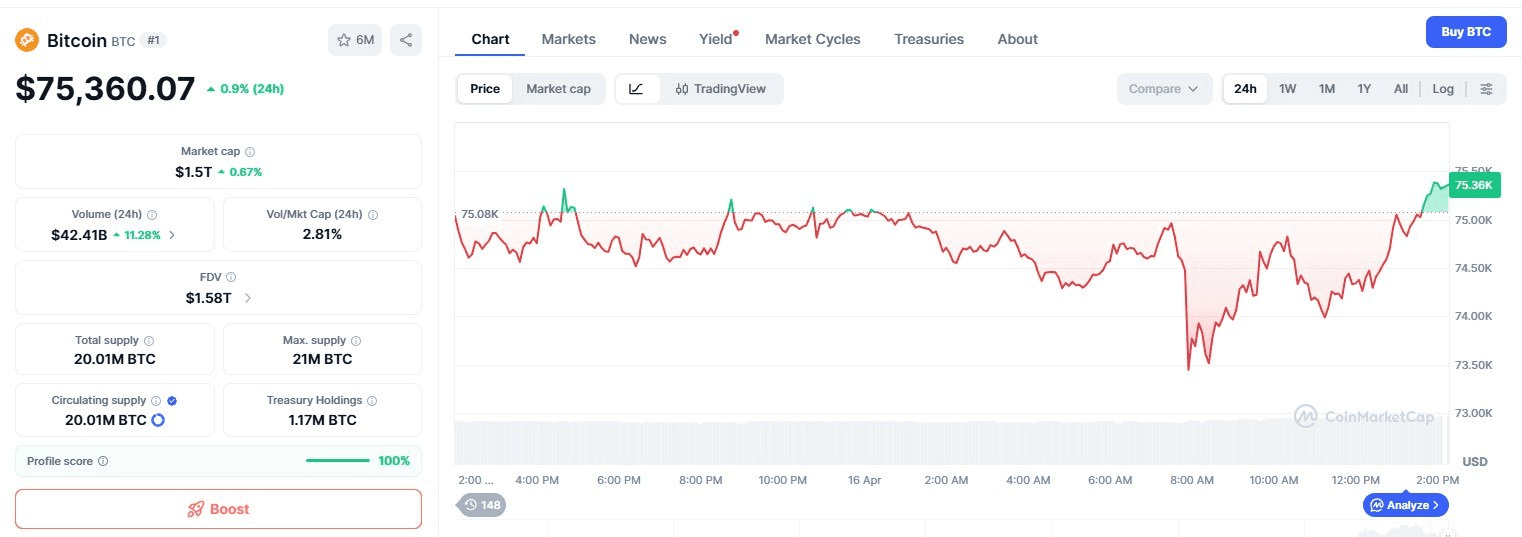Image resolution: width=1522 pixels, height=537 pixels.
Task: Click the Volume (24h) info icon
Action: pyautogui.click(x=152, y=215)
